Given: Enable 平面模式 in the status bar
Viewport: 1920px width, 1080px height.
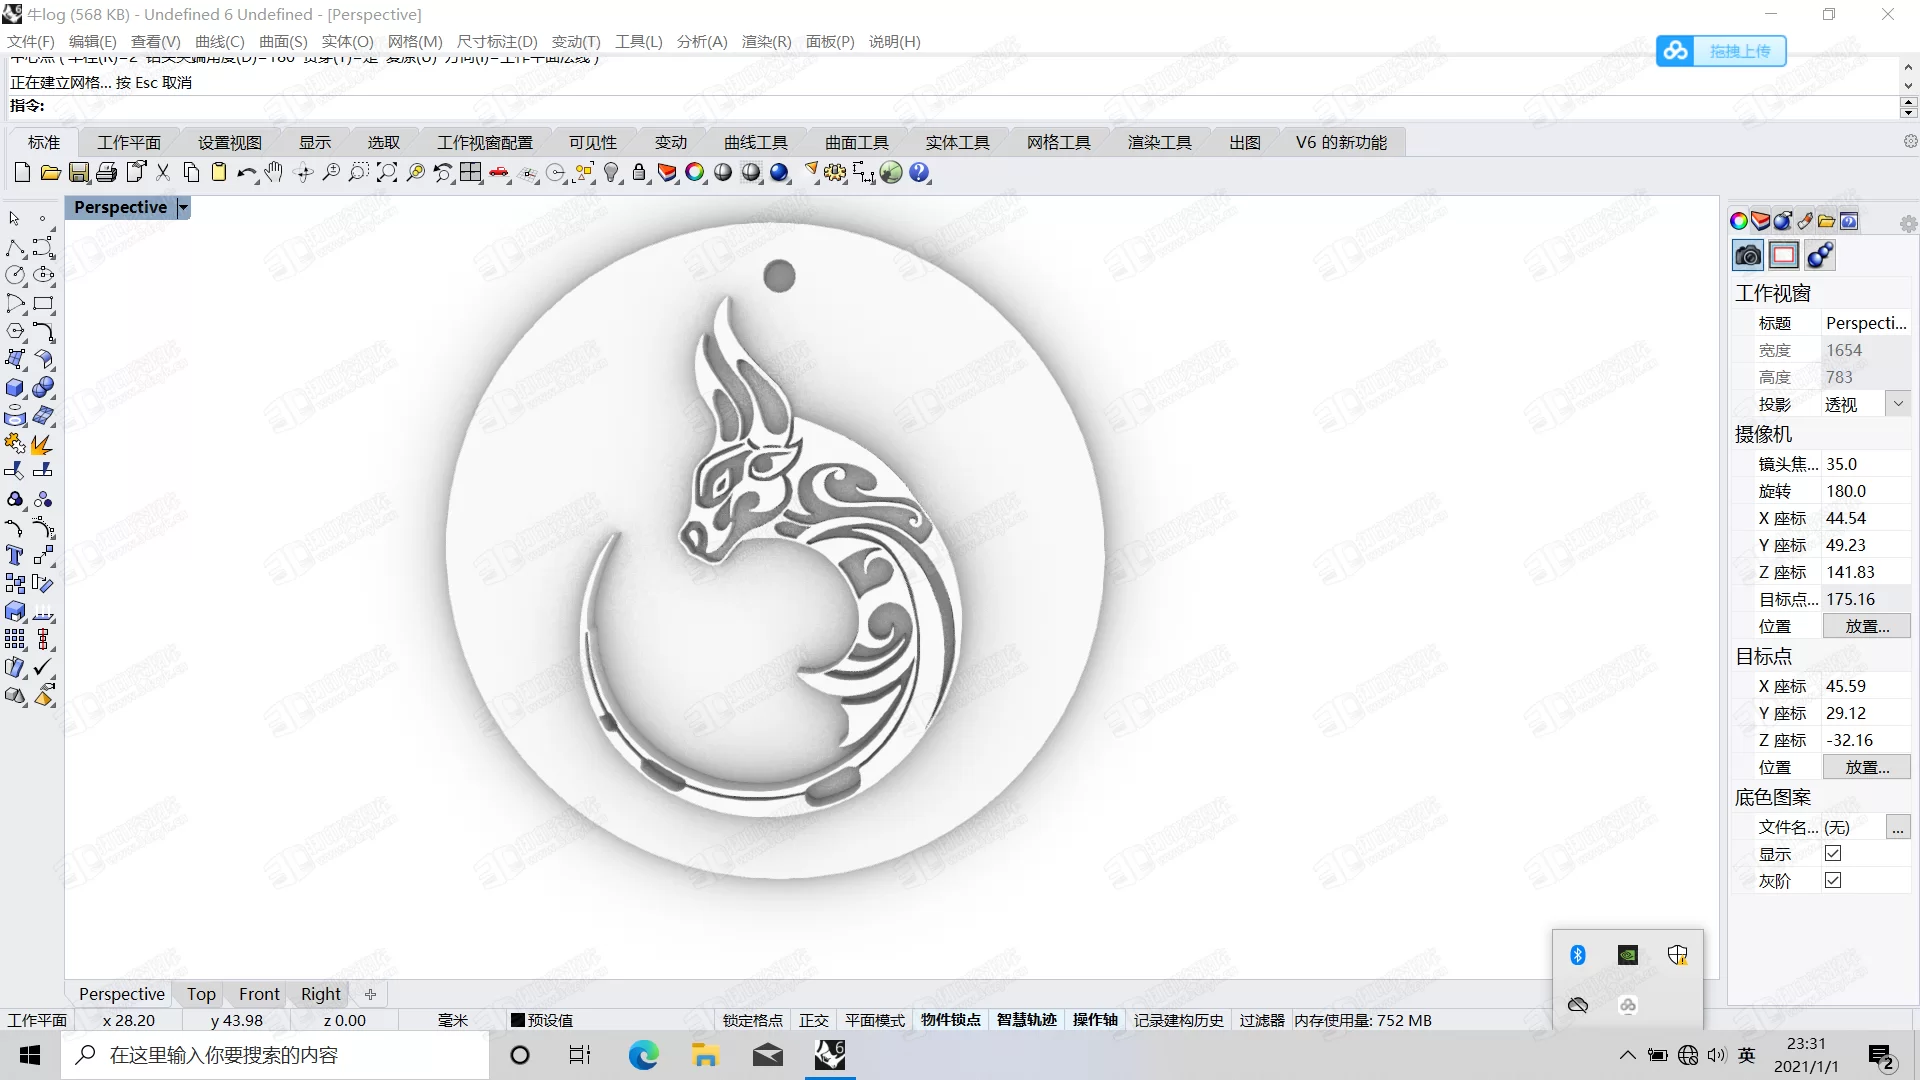Looking at the screenshot, I should coord(874,1019).
